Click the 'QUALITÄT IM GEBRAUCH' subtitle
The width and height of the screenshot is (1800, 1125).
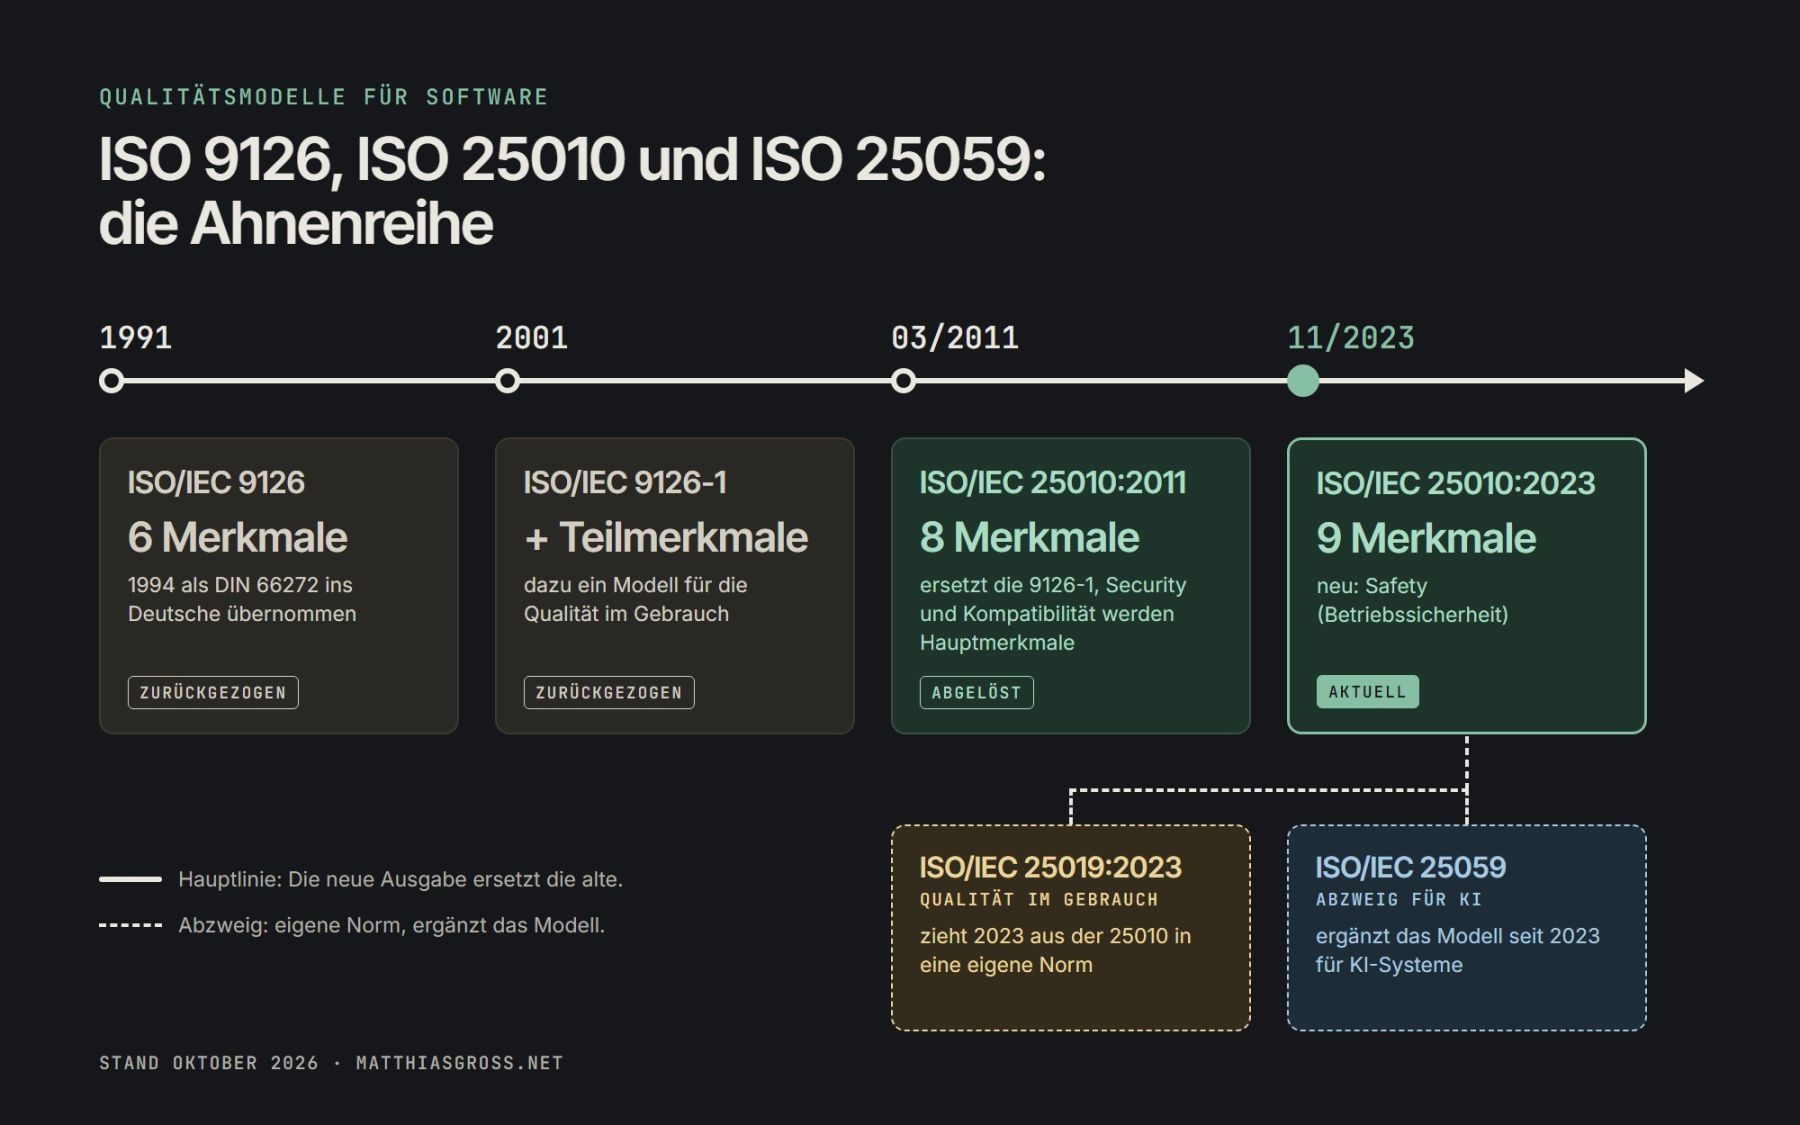point(1039,900)
